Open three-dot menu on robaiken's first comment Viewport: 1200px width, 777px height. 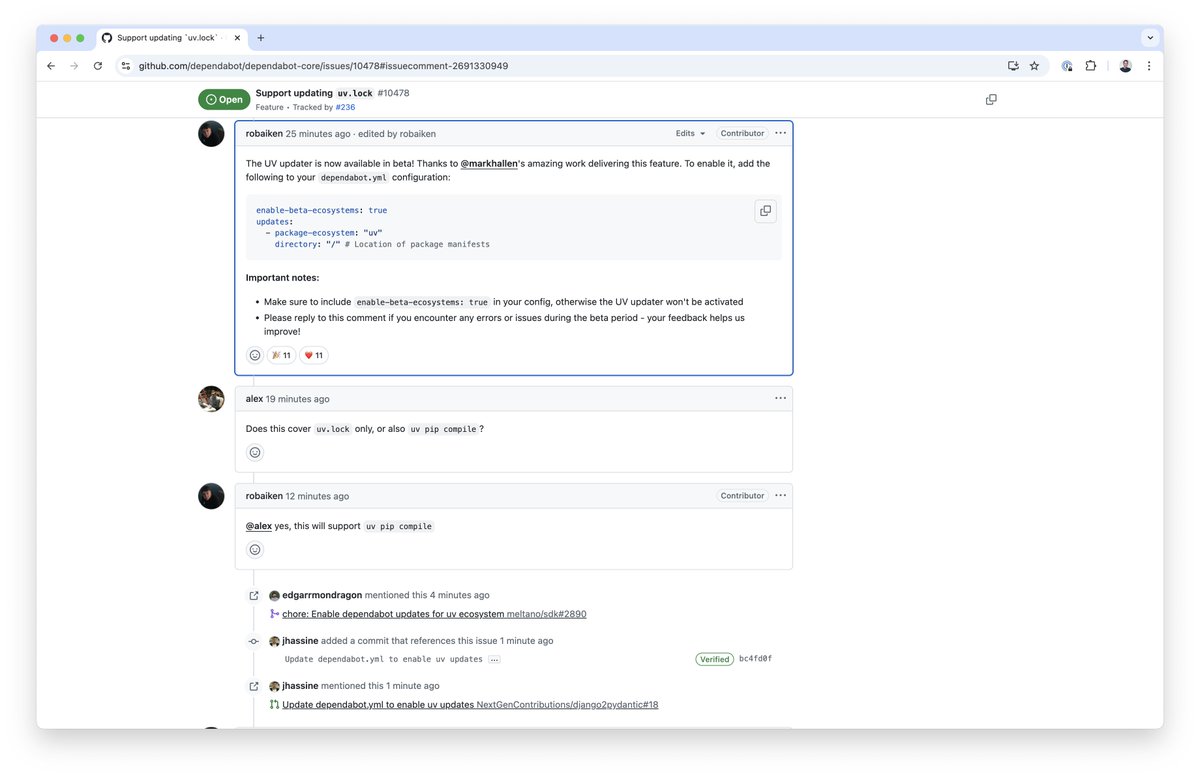pos(780,133)
